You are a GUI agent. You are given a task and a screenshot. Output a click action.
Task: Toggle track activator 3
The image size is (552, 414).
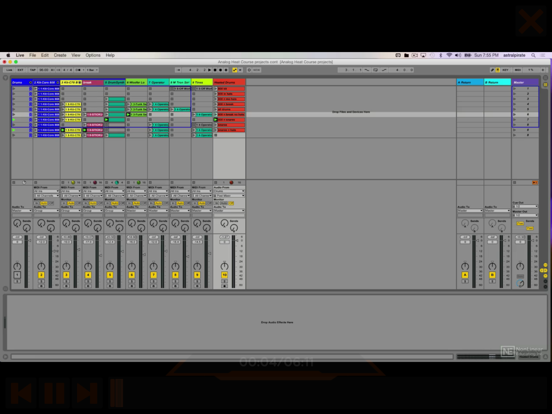[x=66, y=275]
